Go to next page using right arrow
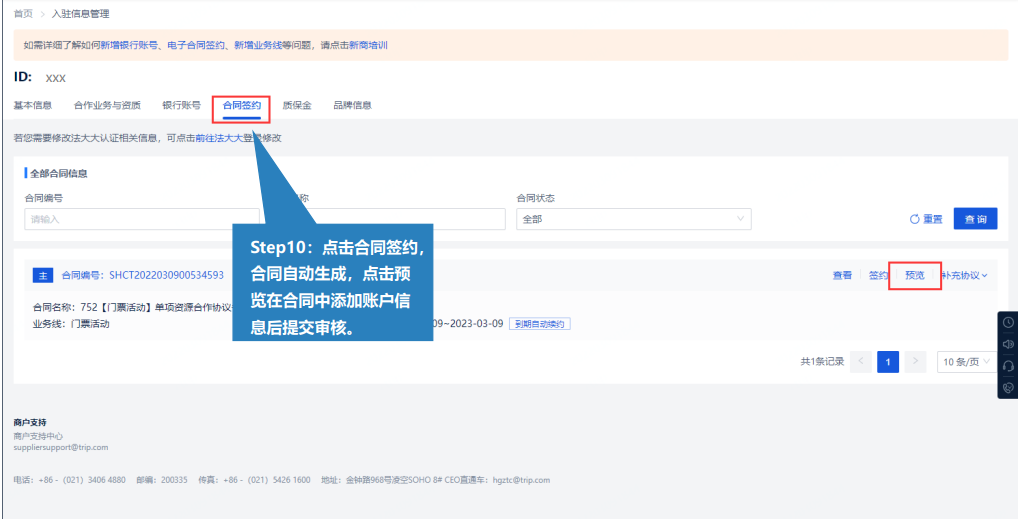Screen dimensions: 1025x526 (x=915, y=362)
